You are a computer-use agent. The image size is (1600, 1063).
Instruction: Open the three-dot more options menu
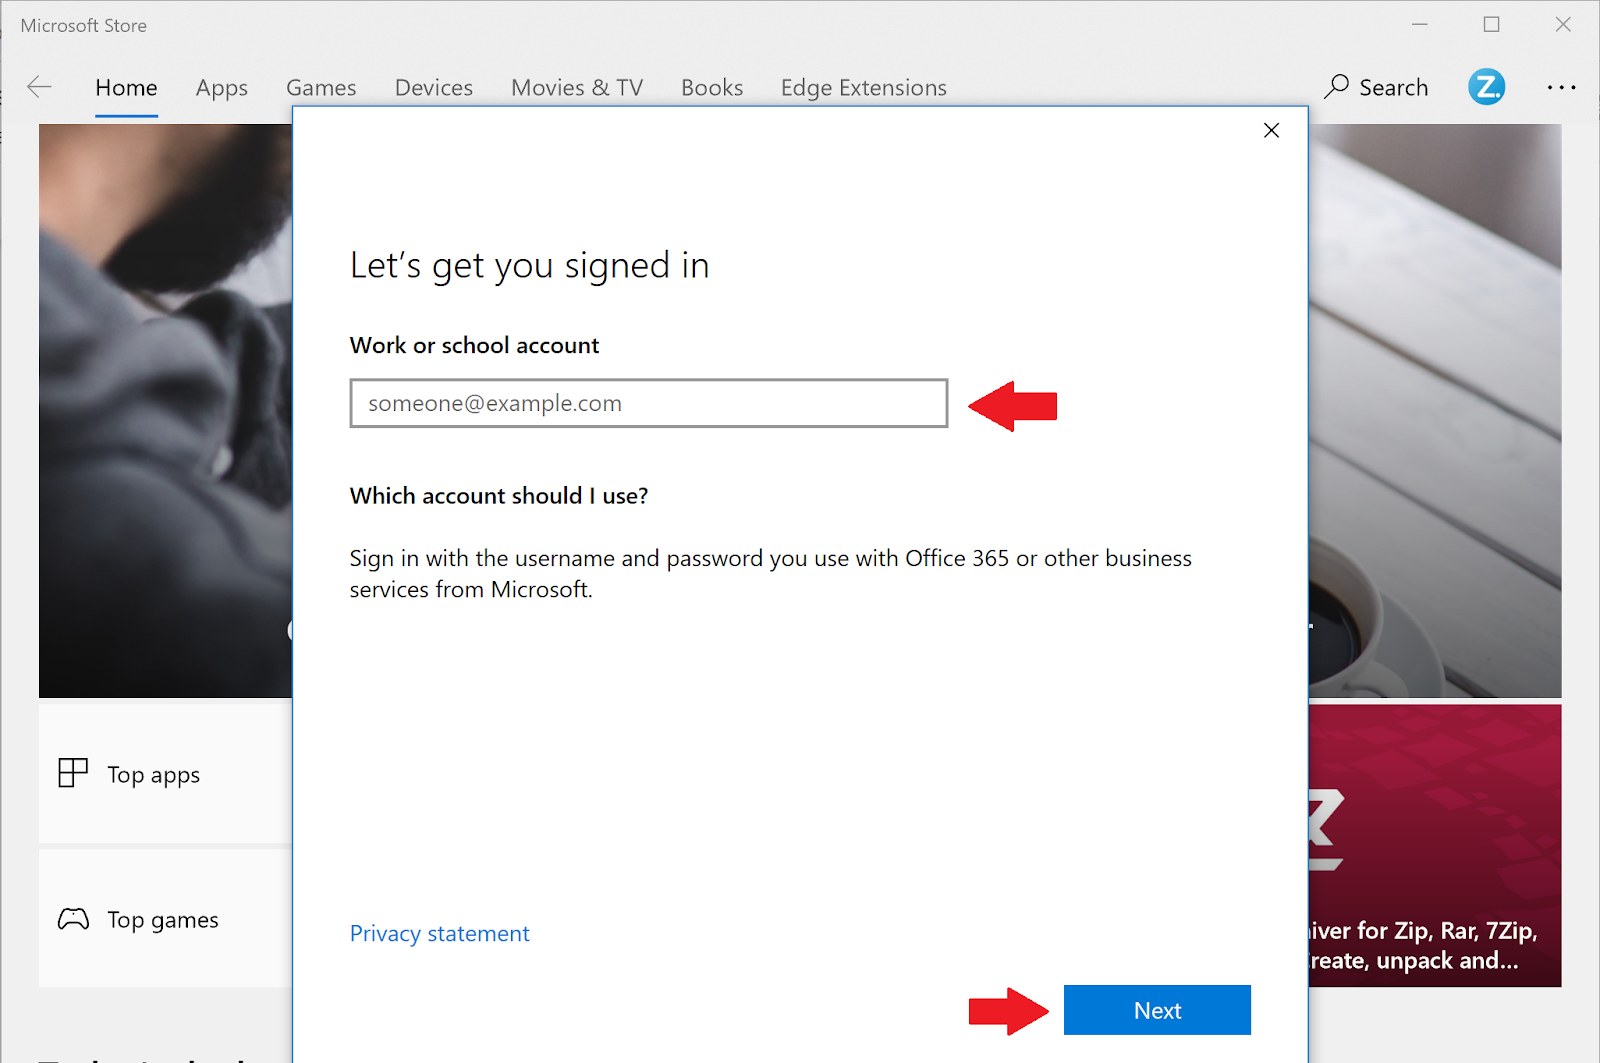tap(1561, 88)
